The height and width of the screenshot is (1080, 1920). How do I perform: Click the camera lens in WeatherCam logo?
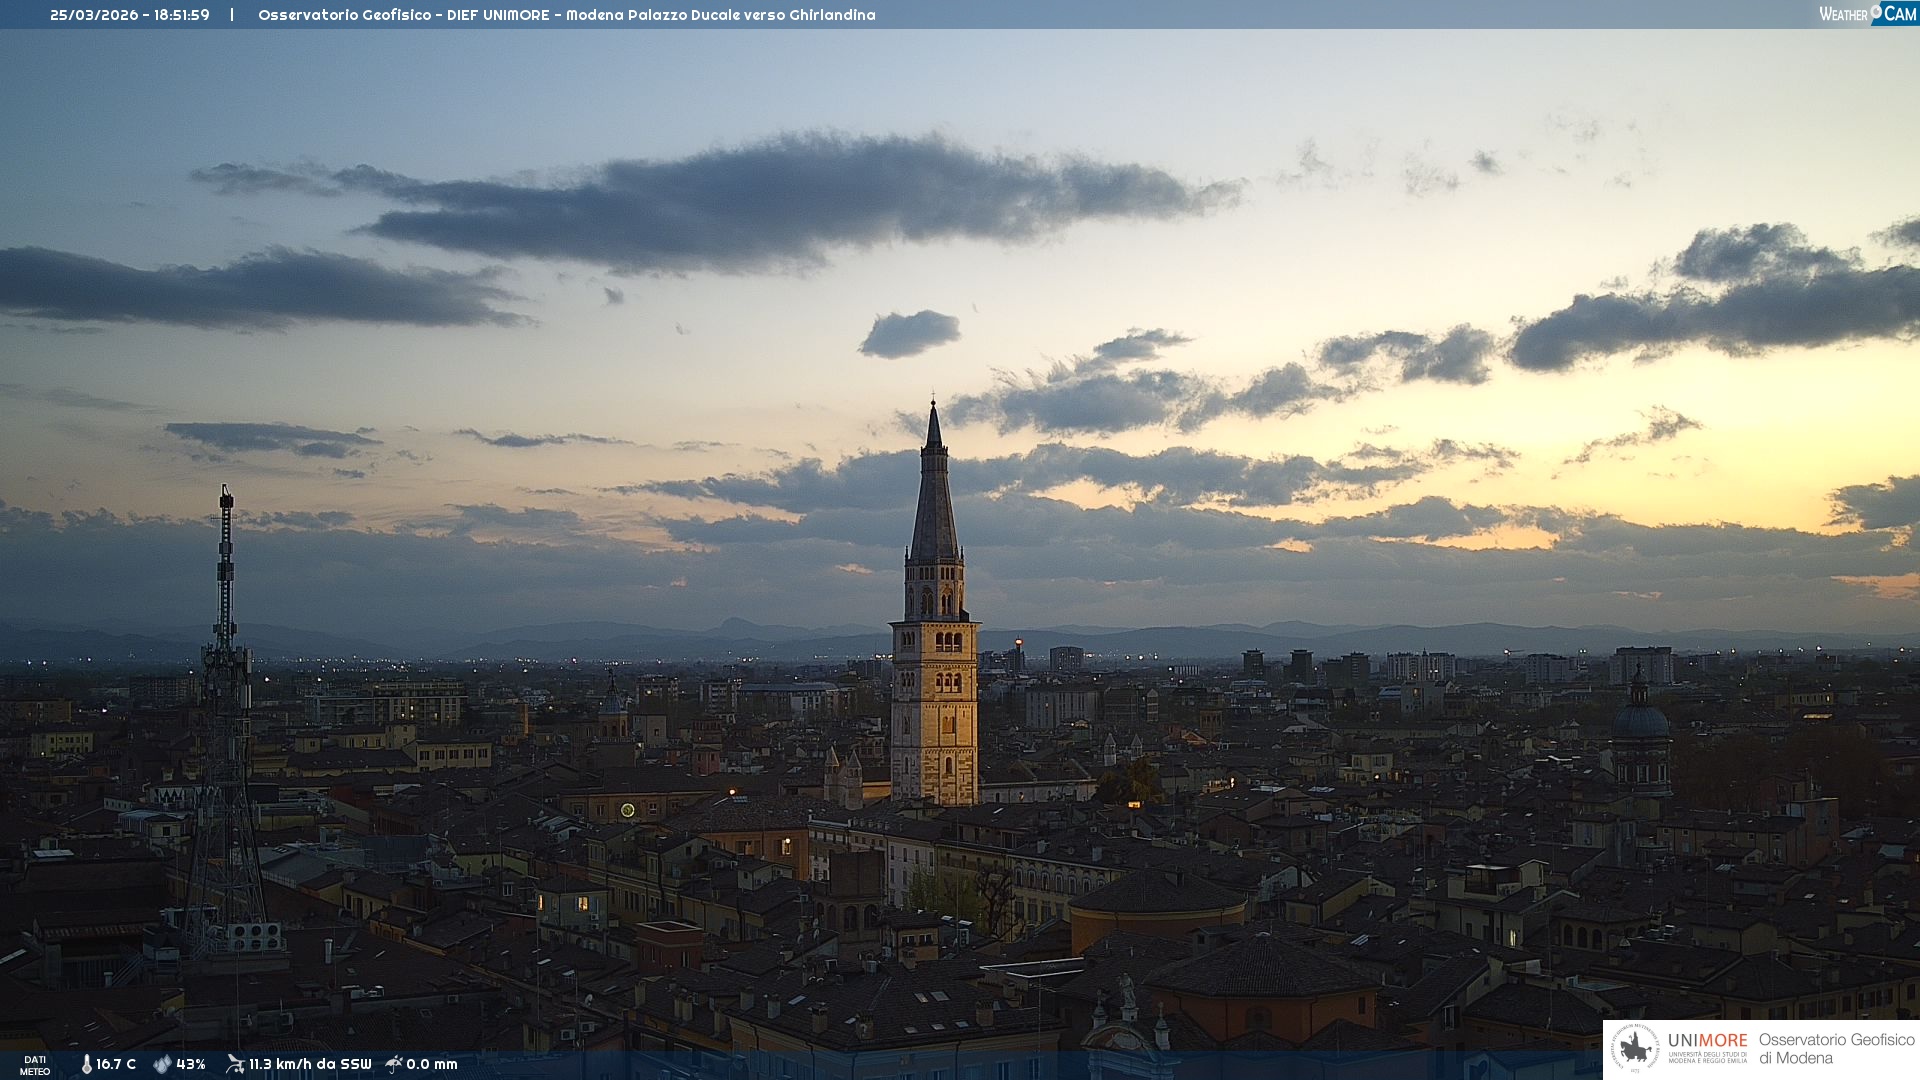tap(1876, 12)
